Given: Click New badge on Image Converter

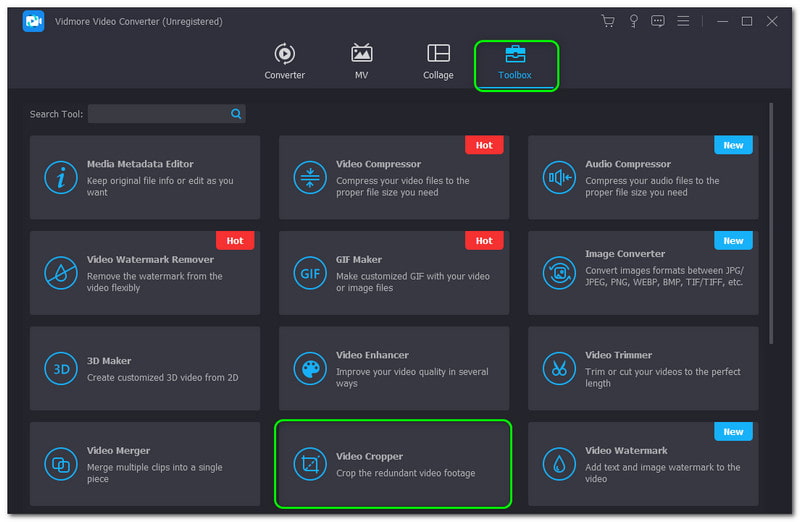Looking at the screenshot, I should pos(733,240).
